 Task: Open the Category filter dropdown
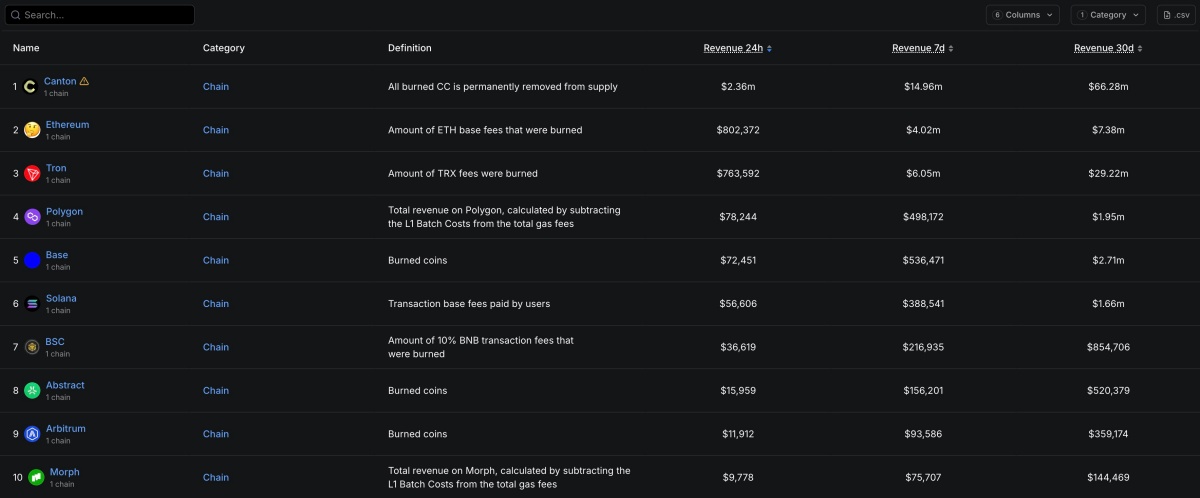pyautogui.click(x=1109, y=15)
